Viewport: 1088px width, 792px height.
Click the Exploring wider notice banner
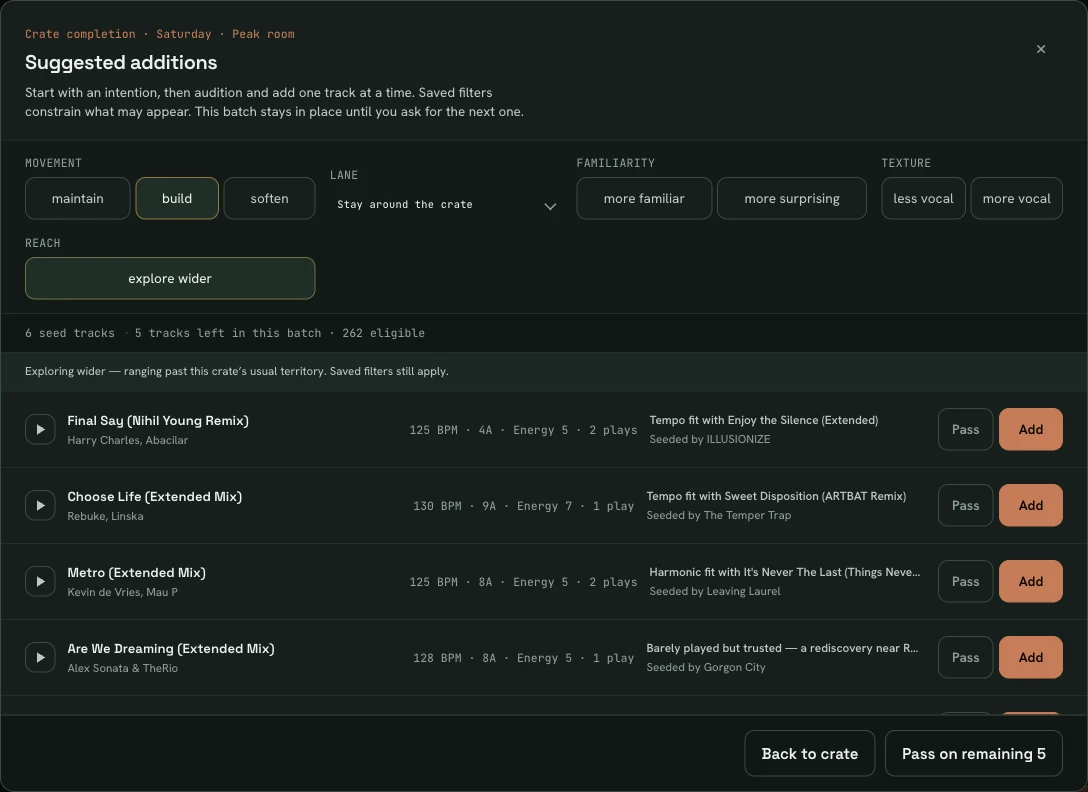click(544, 371)
